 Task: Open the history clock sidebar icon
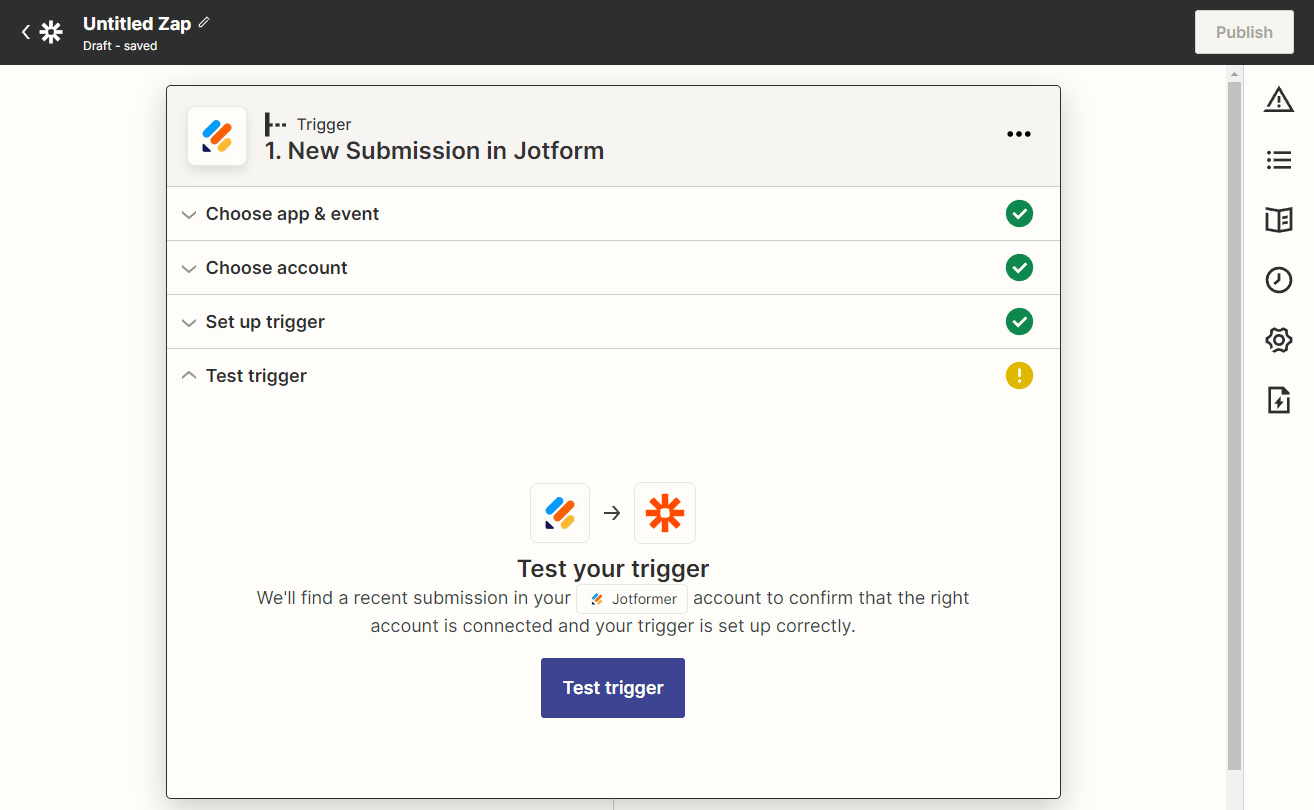1278,280
